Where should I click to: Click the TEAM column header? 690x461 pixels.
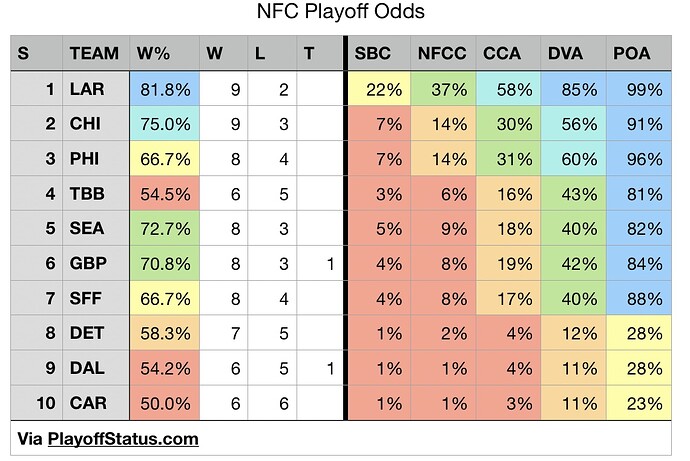95,53
